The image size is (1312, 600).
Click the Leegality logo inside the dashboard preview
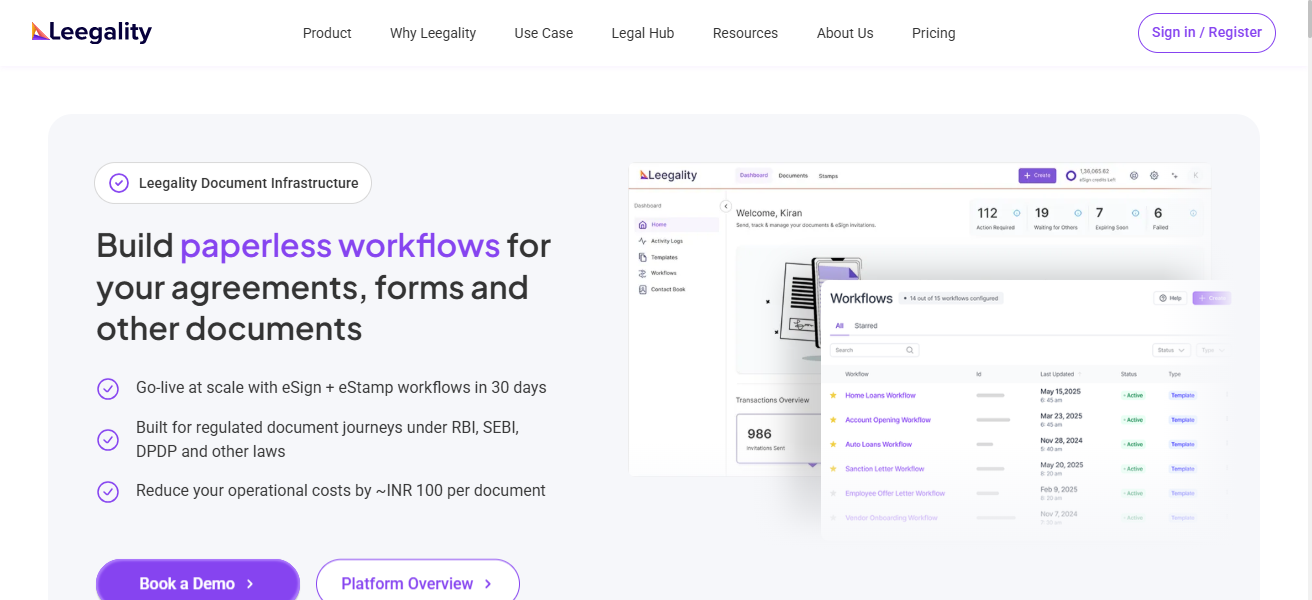coord(669,175)
